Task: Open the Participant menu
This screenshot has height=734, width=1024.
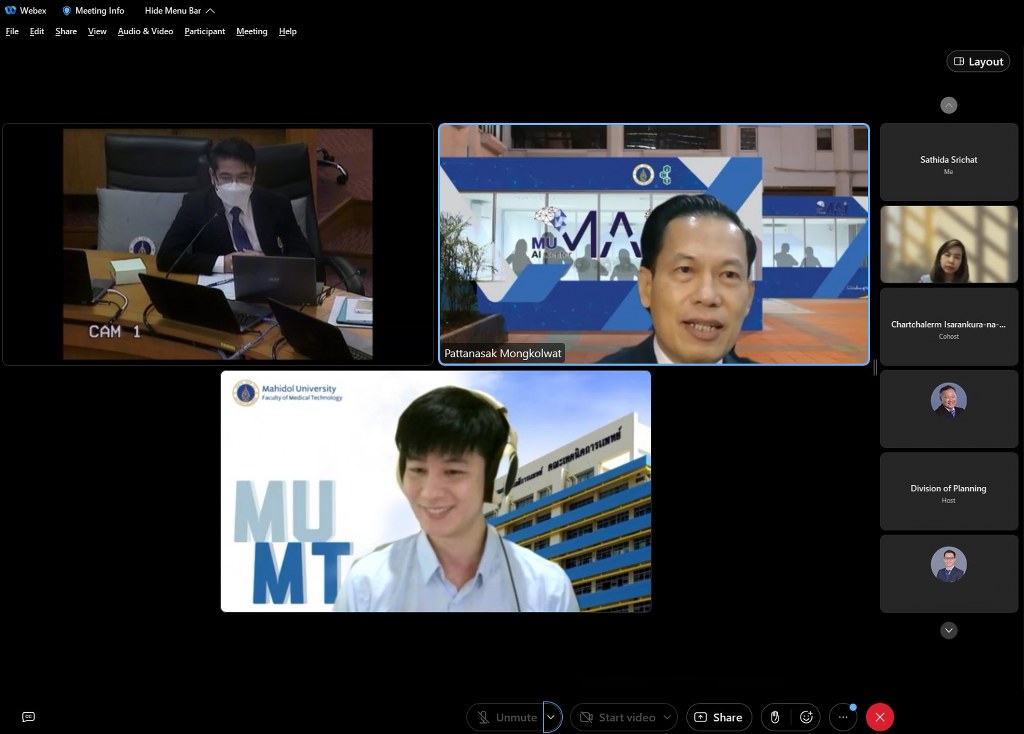Action: (204, 31)
